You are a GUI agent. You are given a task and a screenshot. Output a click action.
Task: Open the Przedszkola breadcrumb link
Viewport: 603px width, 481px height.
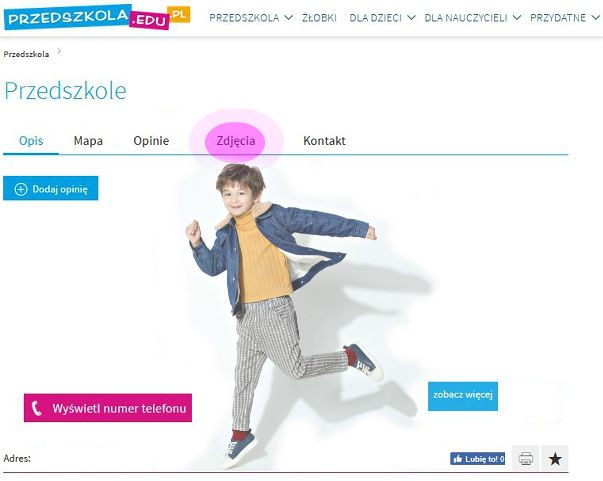(26, 54)
